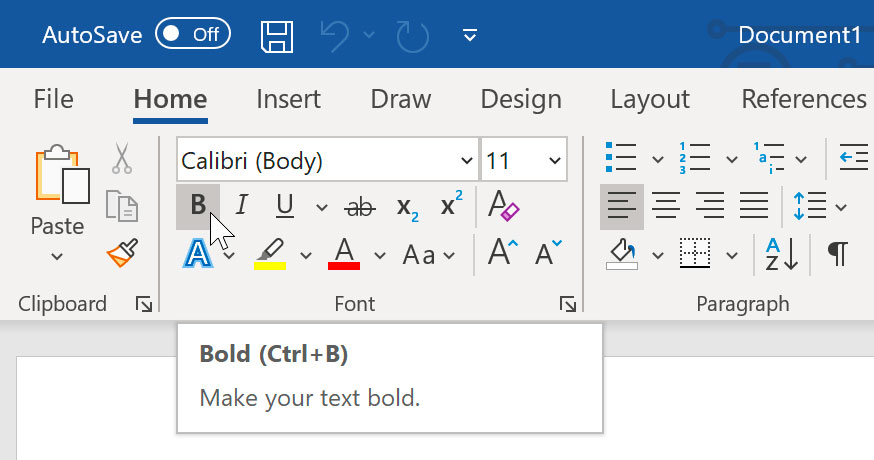Apply Strikethrough formatting

coord(360,207)
